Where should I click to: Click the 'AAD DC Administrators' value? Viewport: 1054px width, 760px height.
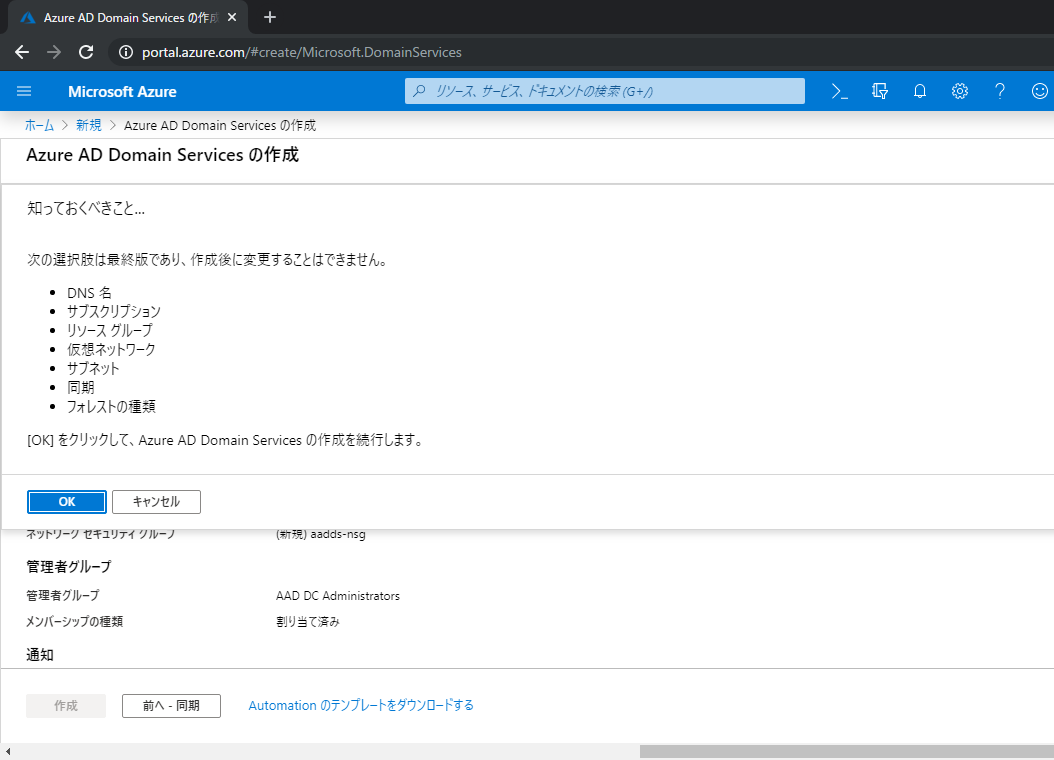pos(337,596)
